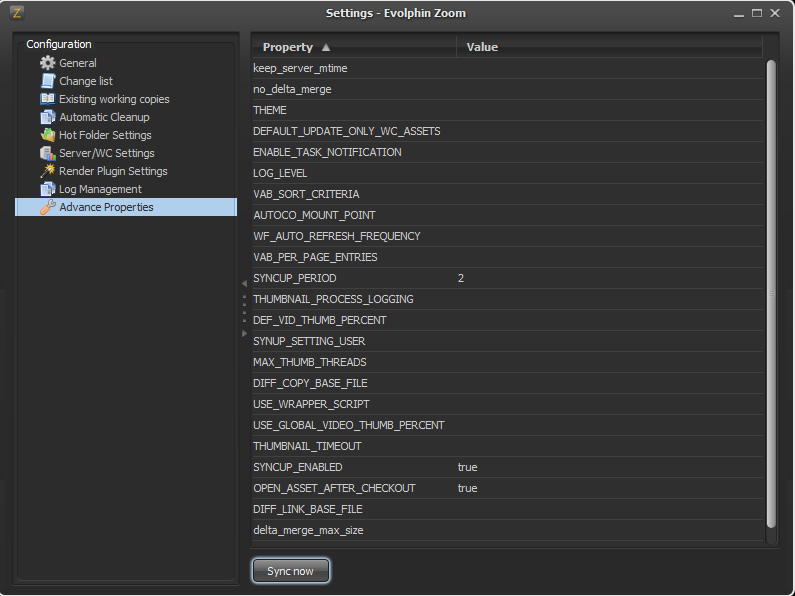Click the value 2 for SYNCUP_PERIOD
Viewport: 795px width, 596px height.
coord(461,278)
